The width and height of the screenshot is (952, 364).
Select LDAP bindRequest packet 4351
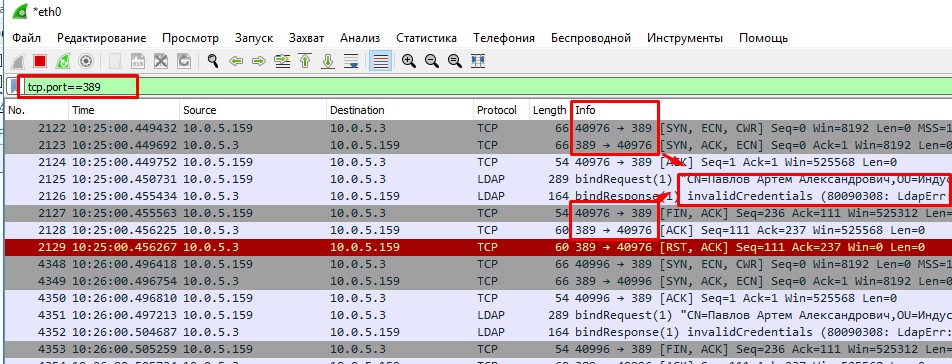coord(478,315)
